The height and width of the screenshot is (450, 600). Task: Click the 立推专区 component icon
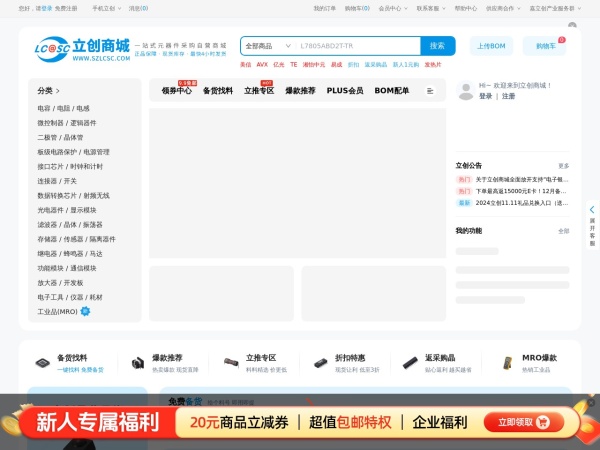click(x=231, y=362)
